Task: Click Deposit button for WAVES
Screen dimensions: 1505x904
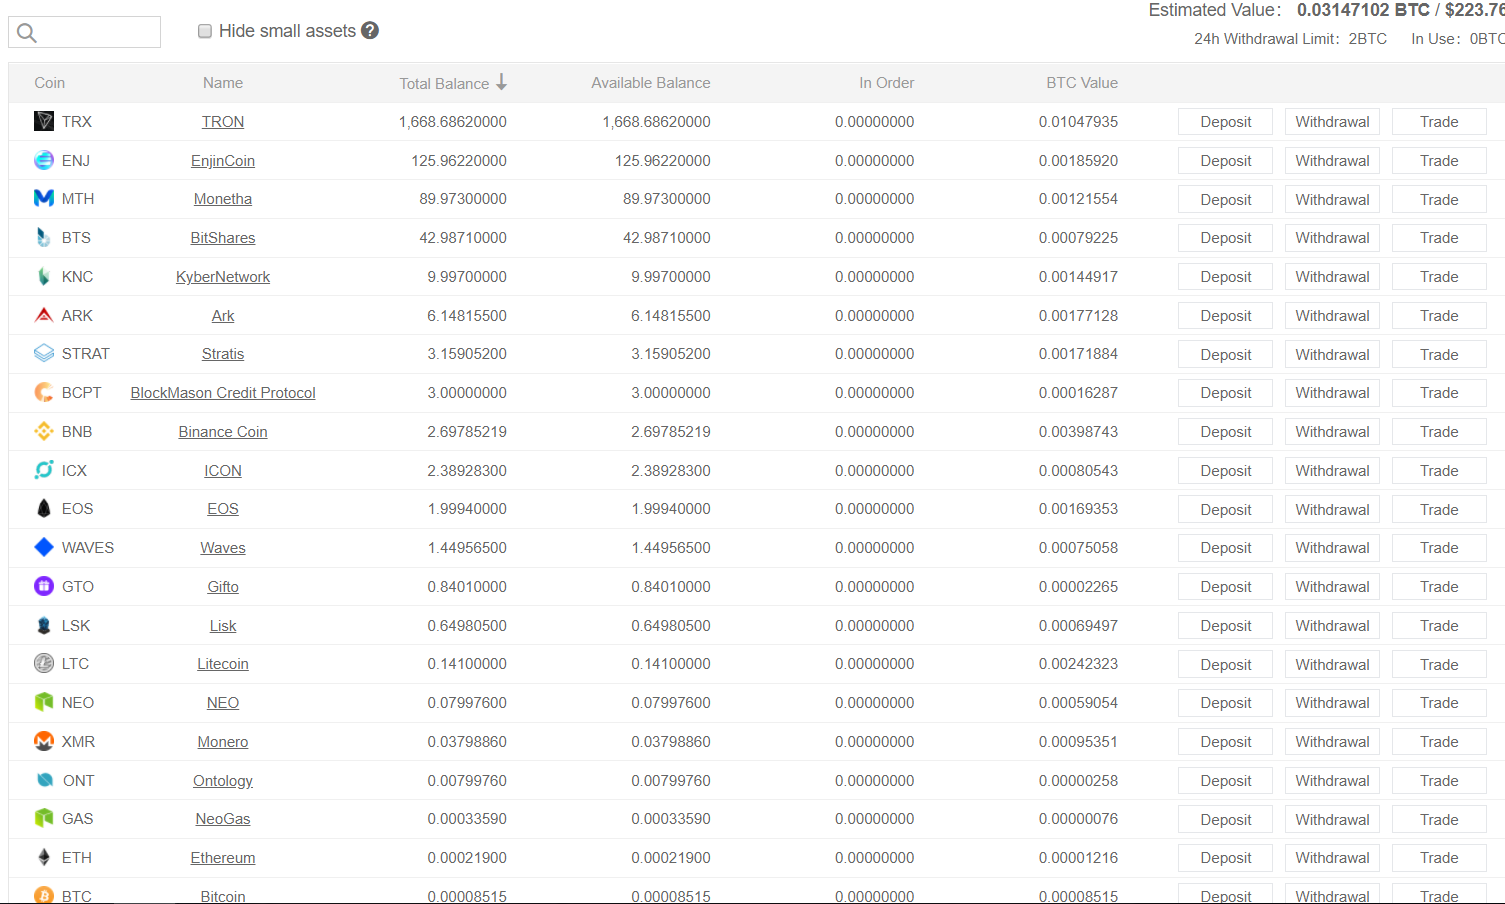Action: [1225, 548]
